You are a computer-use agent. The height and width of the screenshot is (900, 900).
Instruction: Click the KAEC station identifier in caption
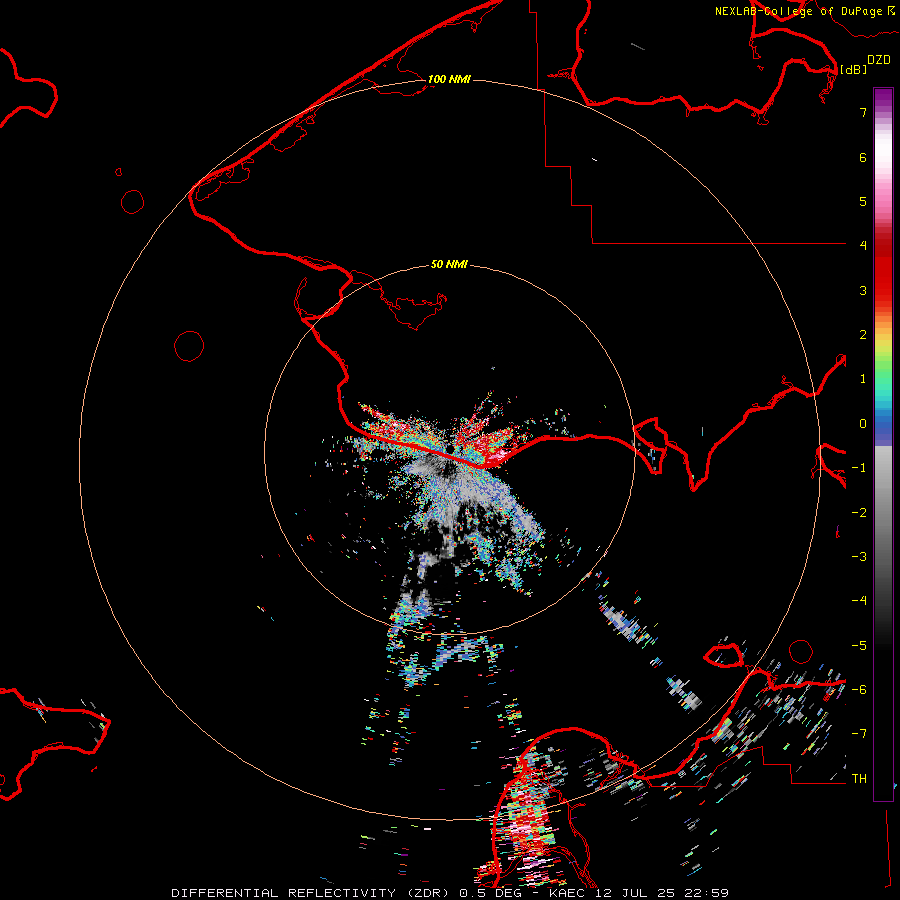coord(568,893)
